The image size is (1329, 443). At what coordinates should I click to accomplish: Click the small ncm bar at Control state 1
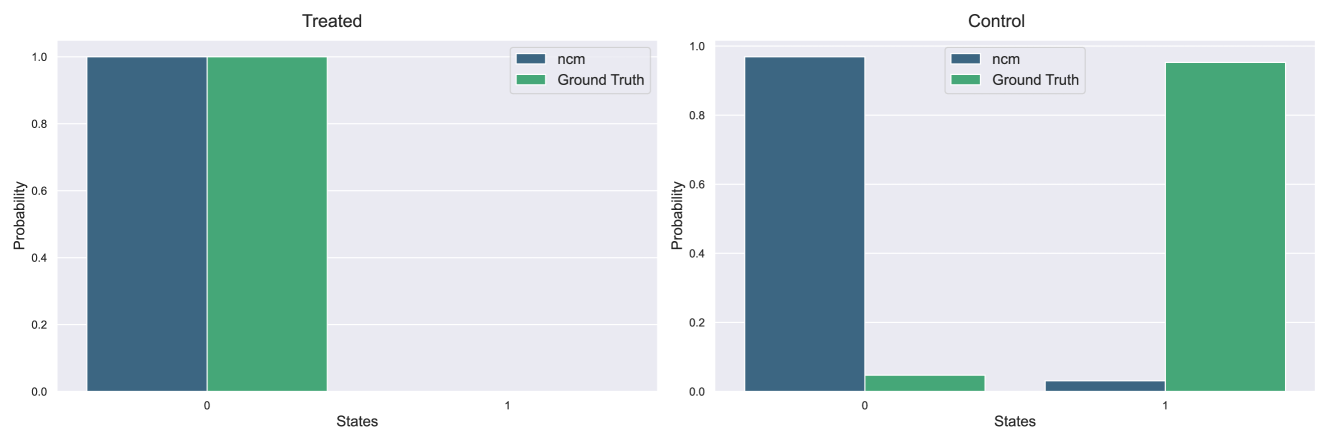tap(1105, 386)
